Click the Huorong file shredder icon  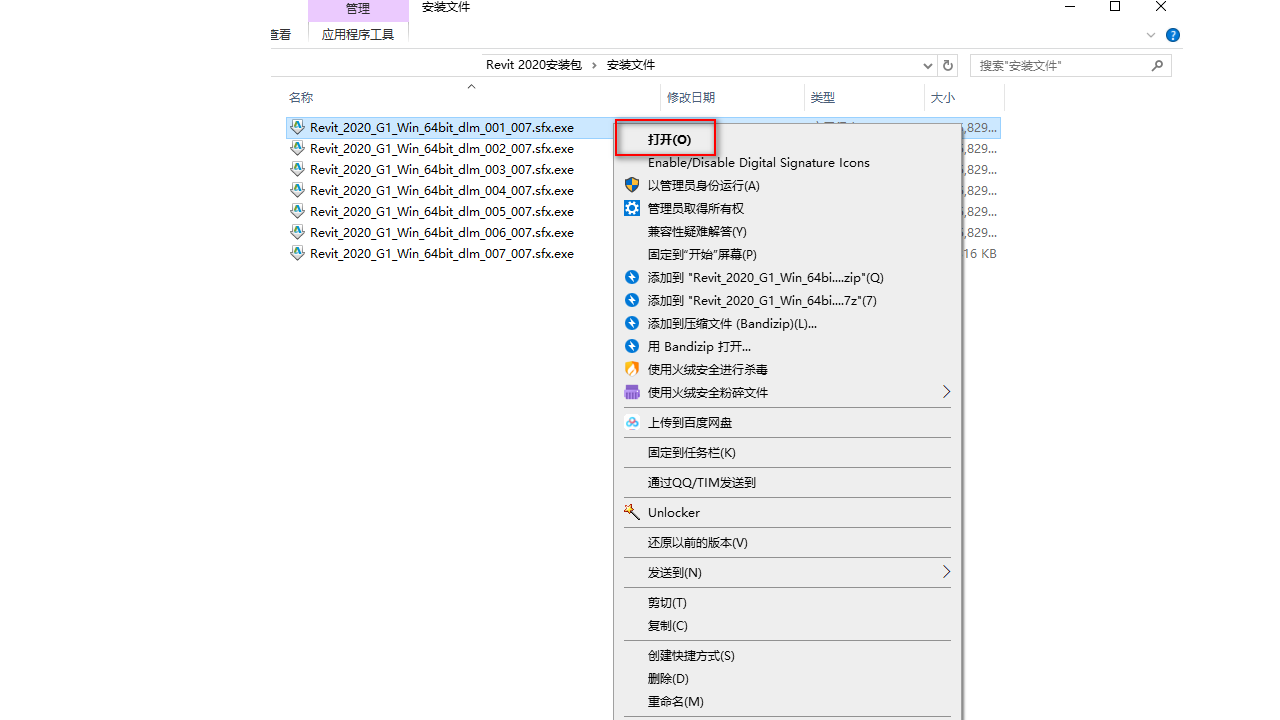[x=632, y=392]
